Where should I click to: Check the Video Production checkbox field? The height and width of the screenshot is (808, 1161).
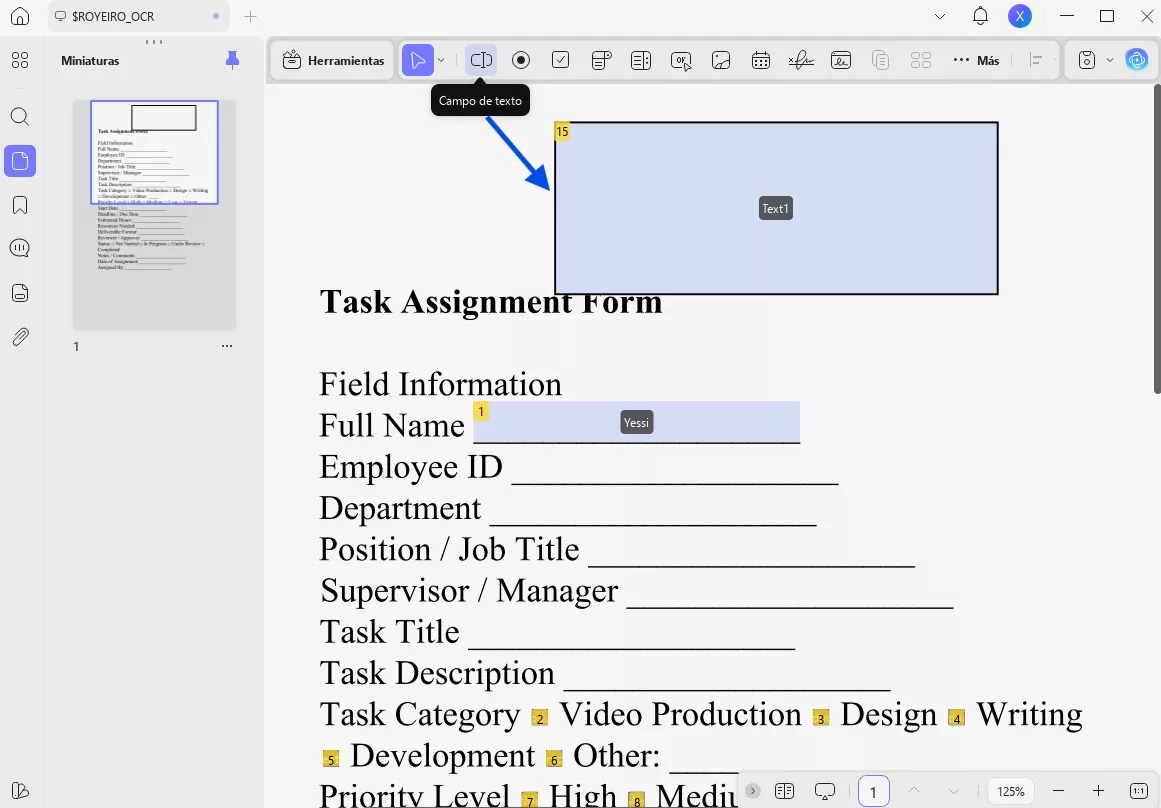[x=540, y=718]
